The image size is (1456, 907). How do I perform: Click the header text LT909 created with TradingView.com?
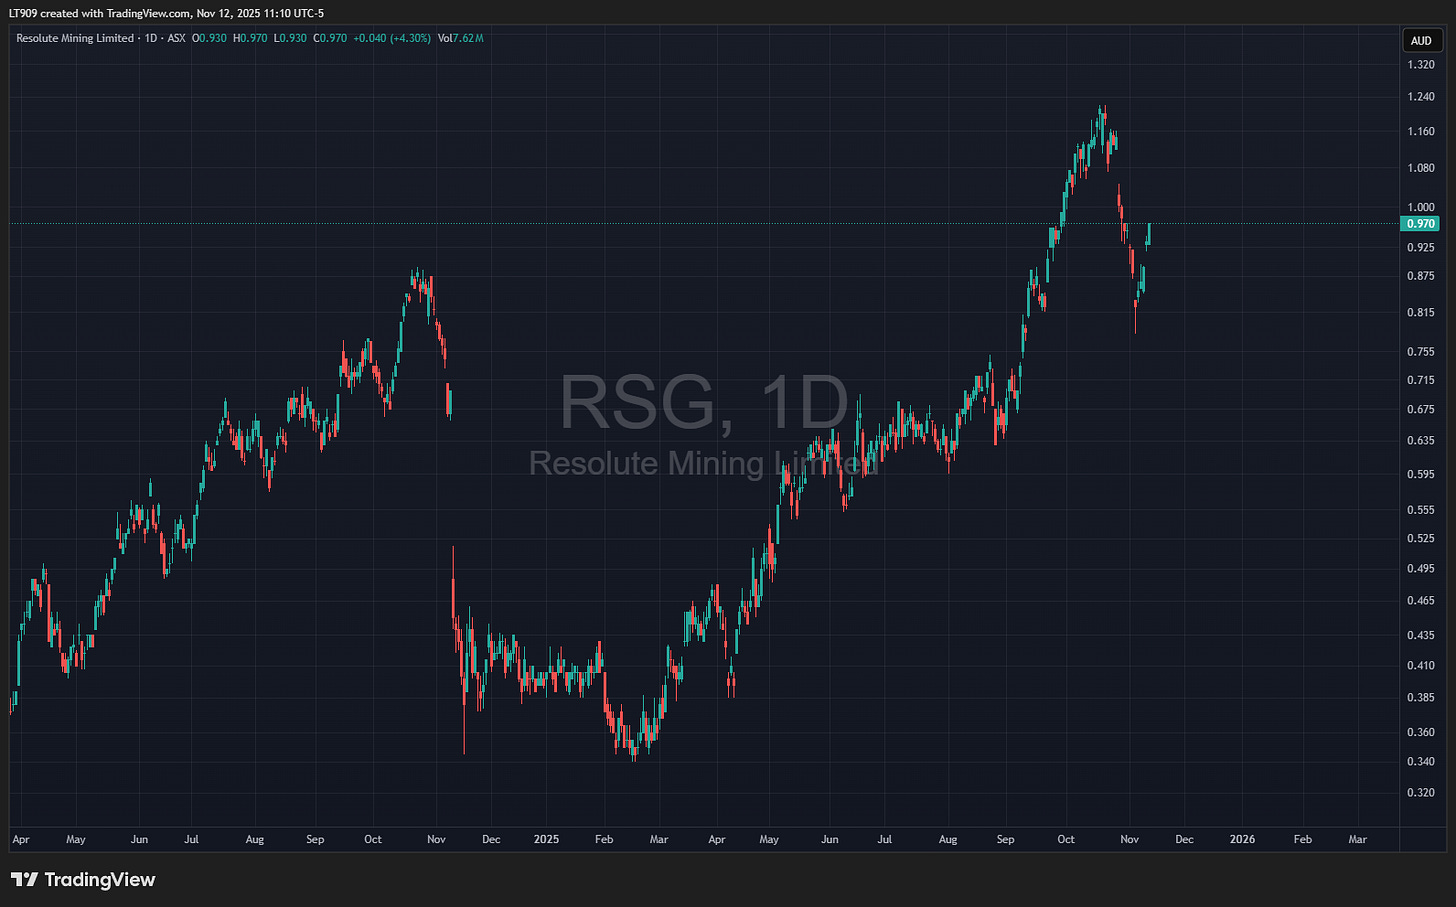tap(100, 13)
